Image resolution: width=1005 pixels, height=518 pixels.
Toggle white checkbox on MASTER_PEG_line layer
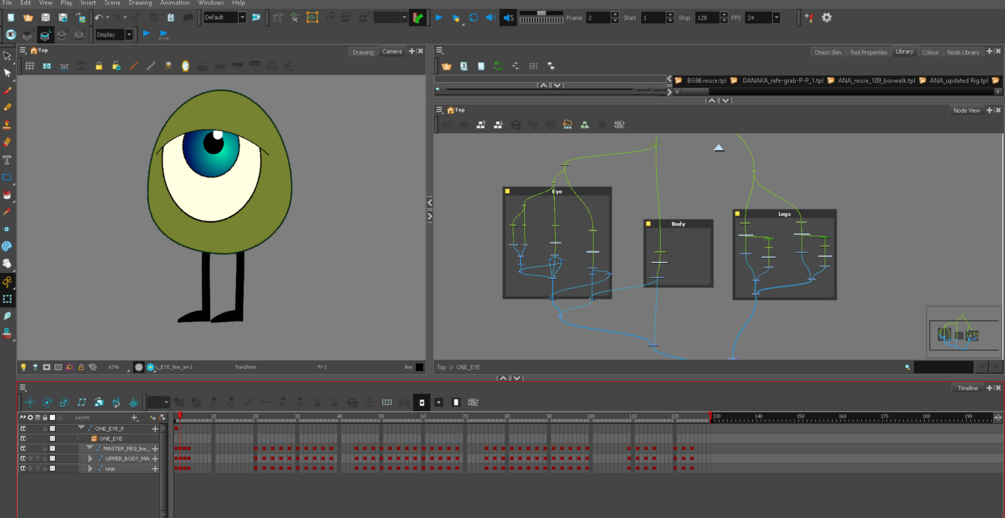[53, 449]
